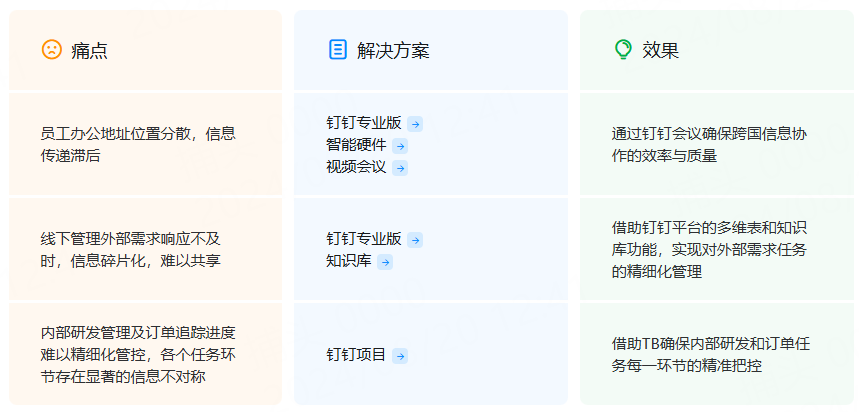Viewport: 859px width, 412px height.
Task: Click the orange sad face icon beside 痛点
Action: (51, 50)
